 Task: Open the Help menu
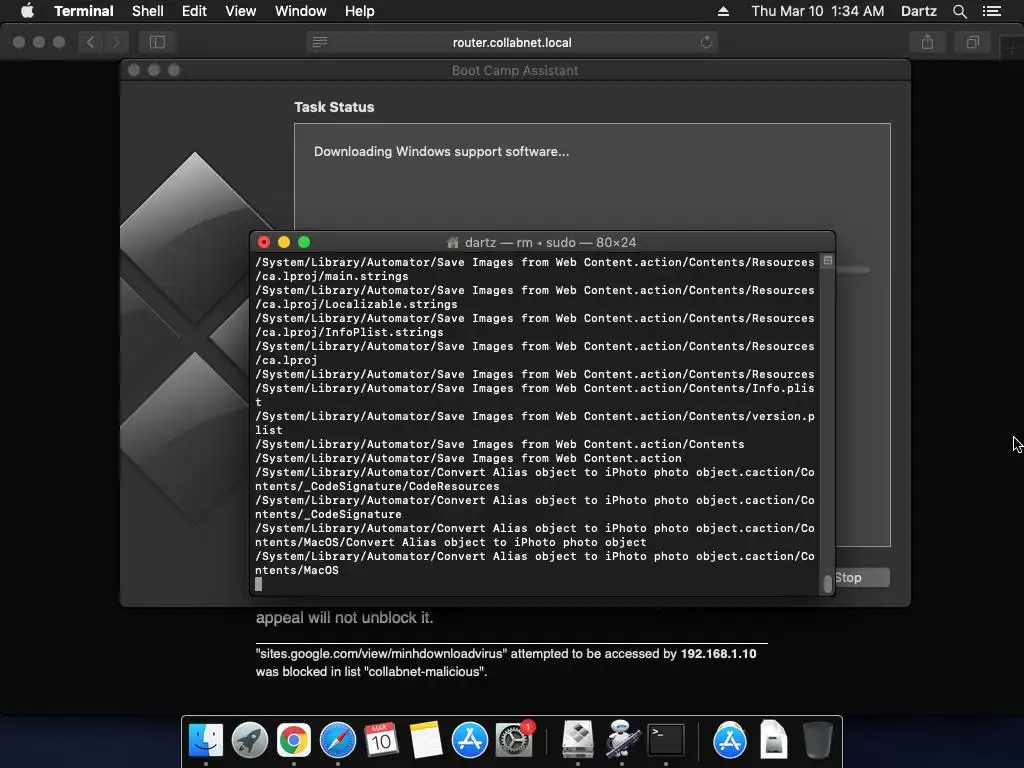point(359,11)
